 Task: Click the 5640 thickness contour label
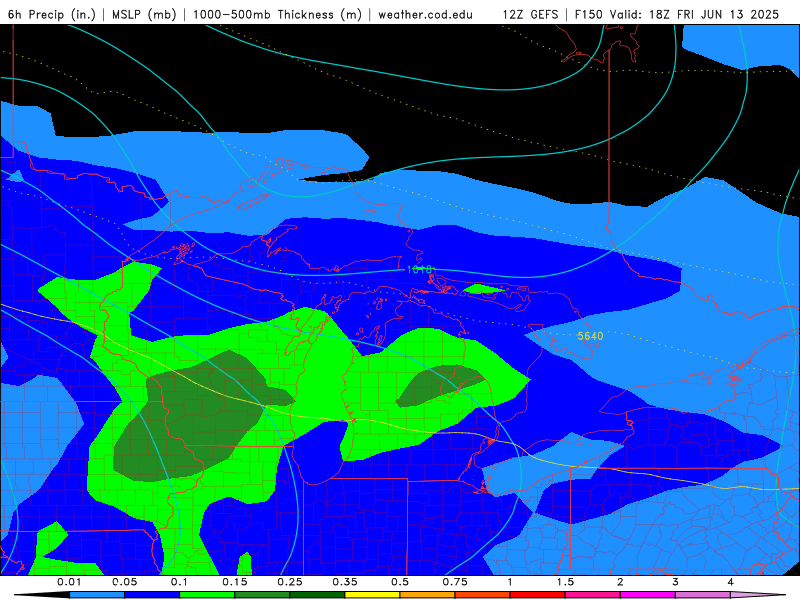(x=590, y=336)
